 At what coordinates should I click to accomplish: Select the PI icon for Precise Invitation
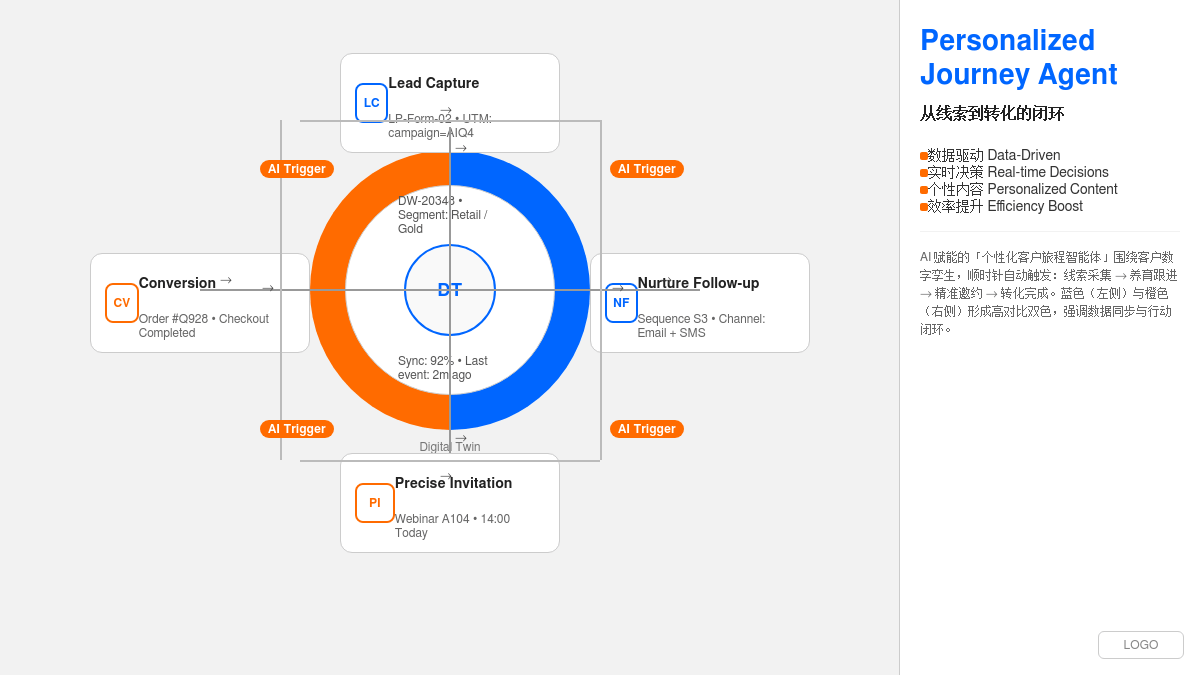tap(375, 503)
